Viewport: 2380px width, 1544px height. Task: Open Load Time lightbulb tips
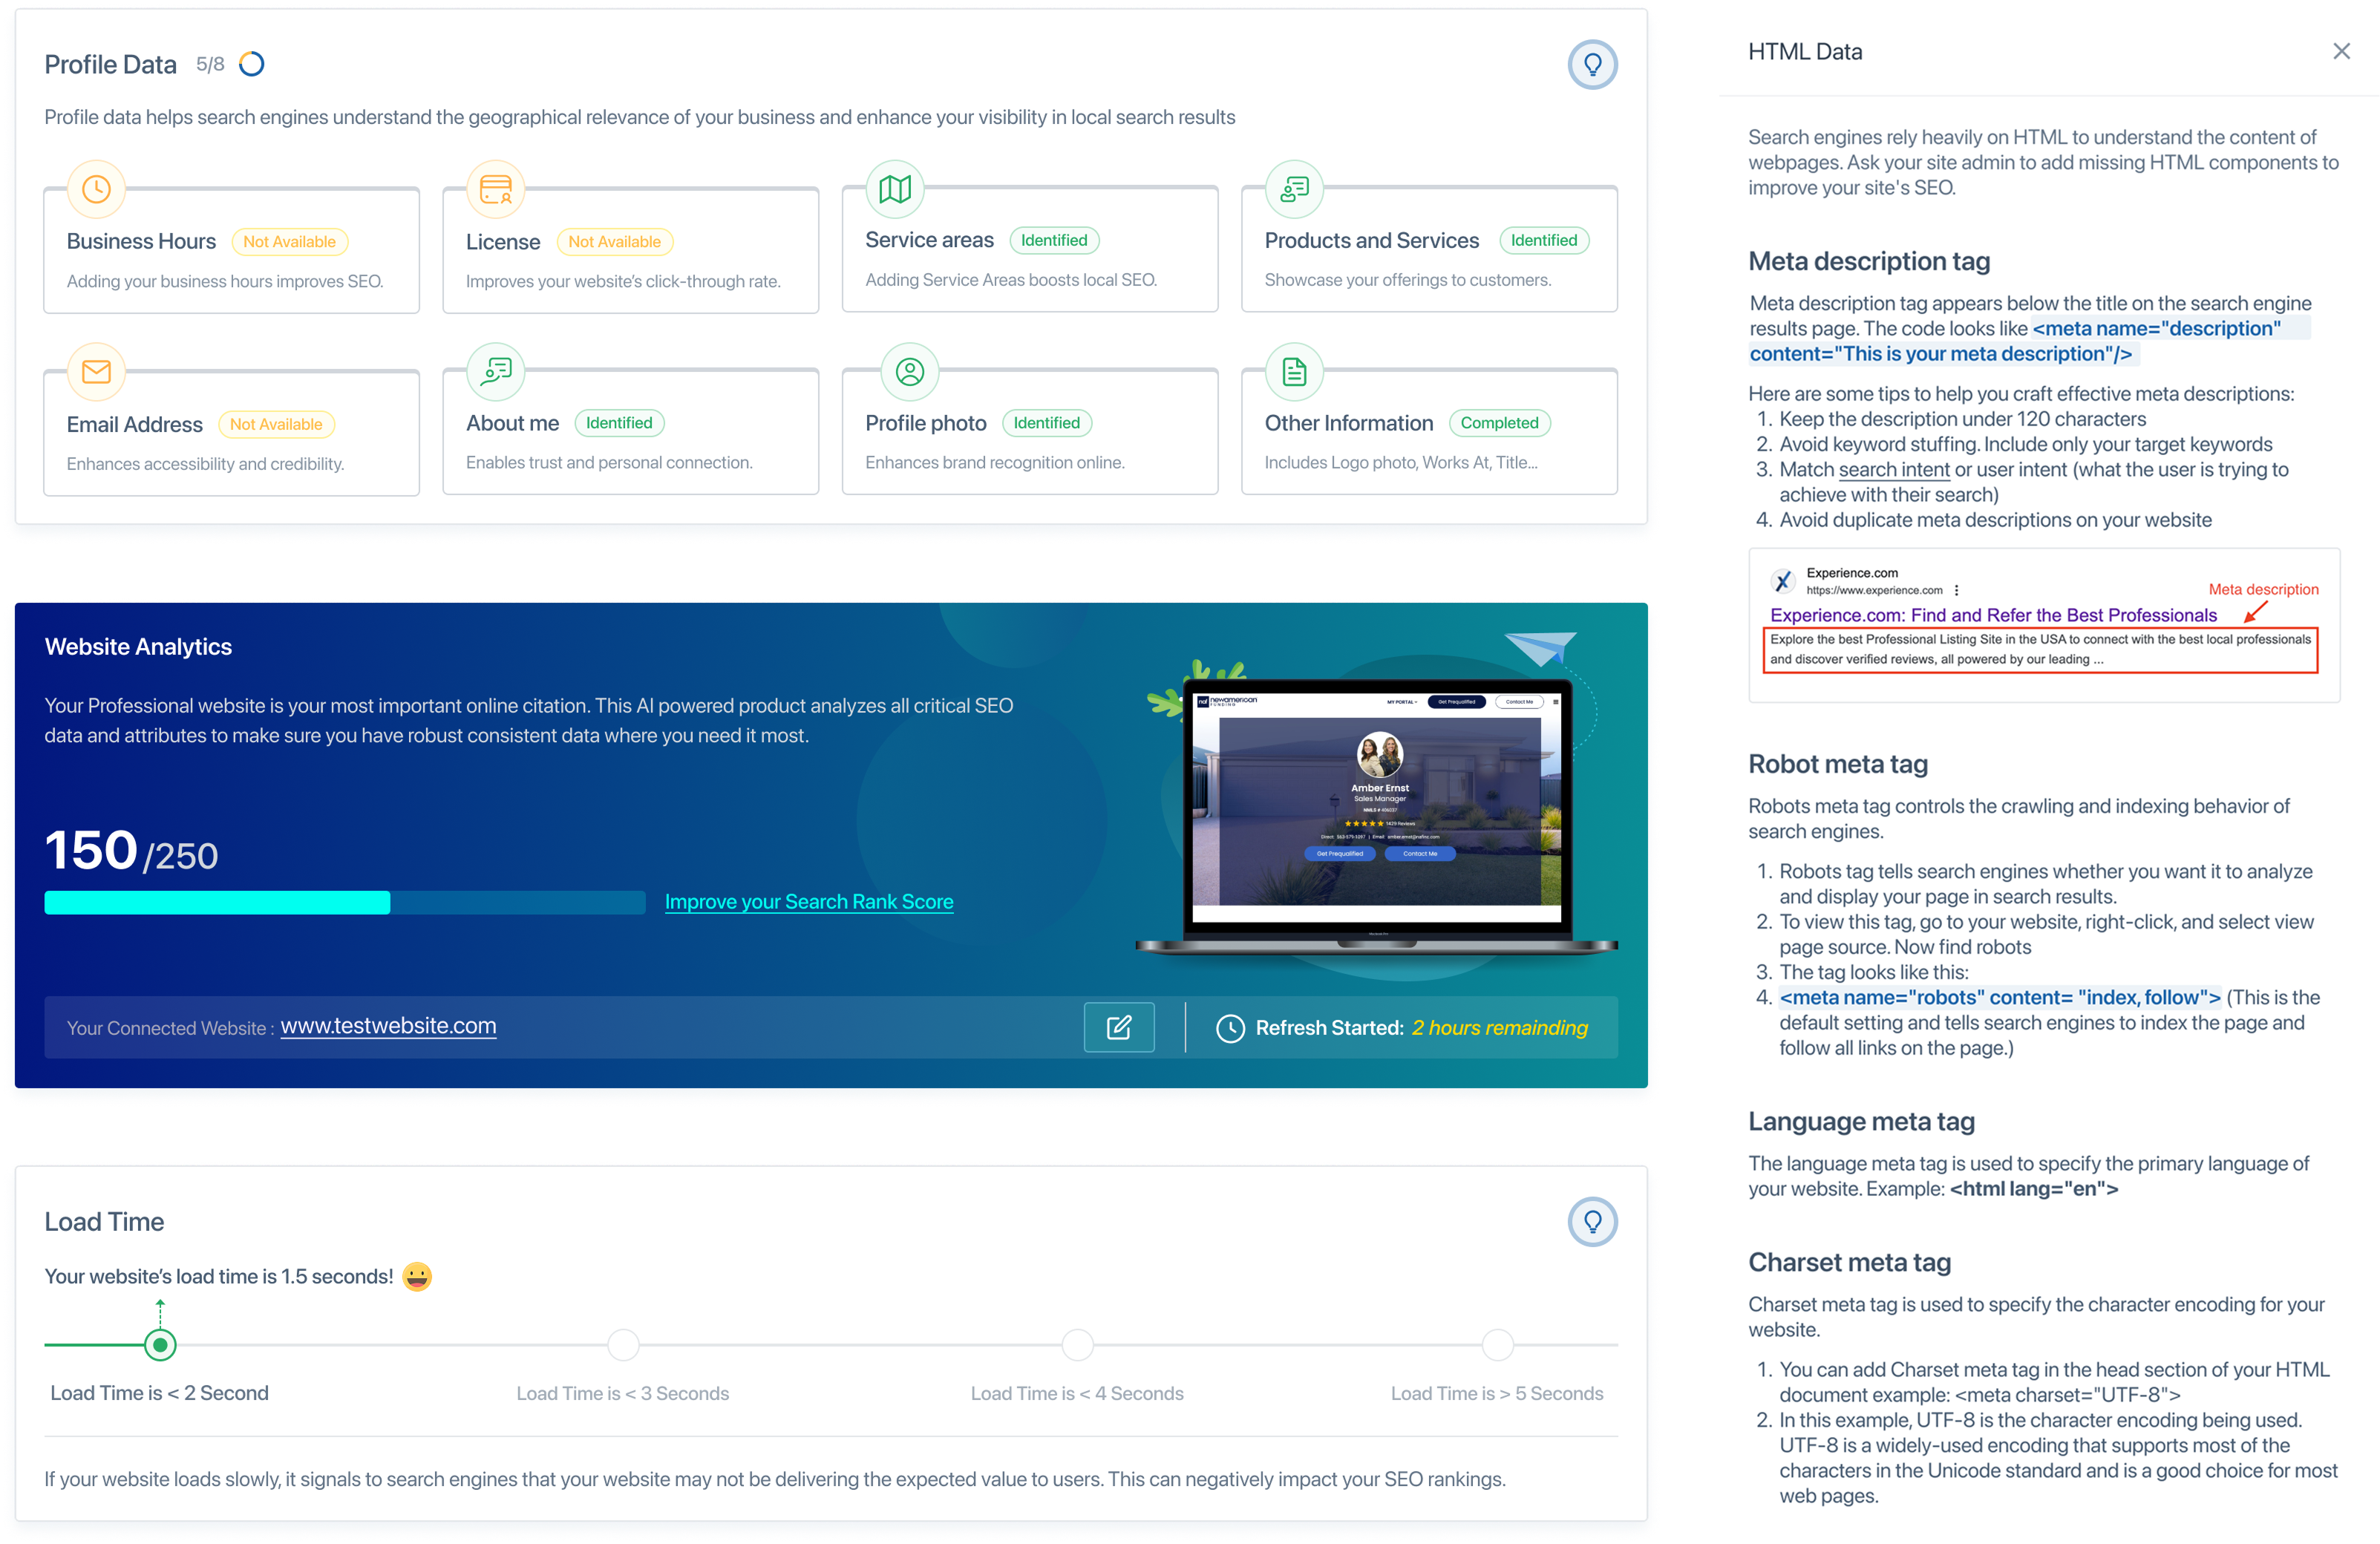point(1592,1221)
